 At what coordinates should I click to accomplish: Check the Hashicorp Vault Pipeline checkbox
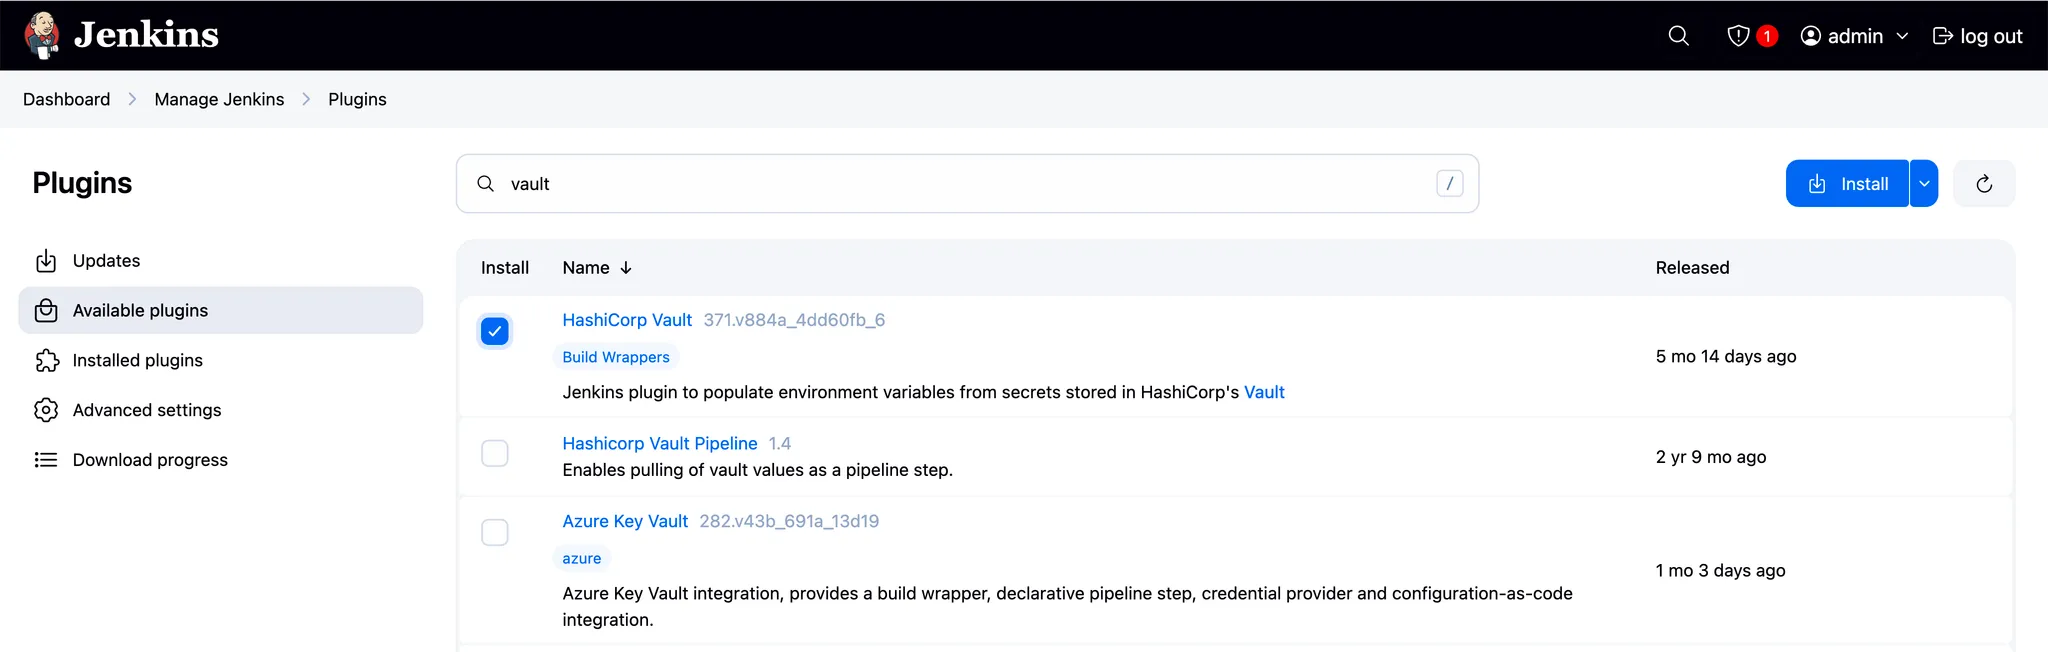point(495,453)
